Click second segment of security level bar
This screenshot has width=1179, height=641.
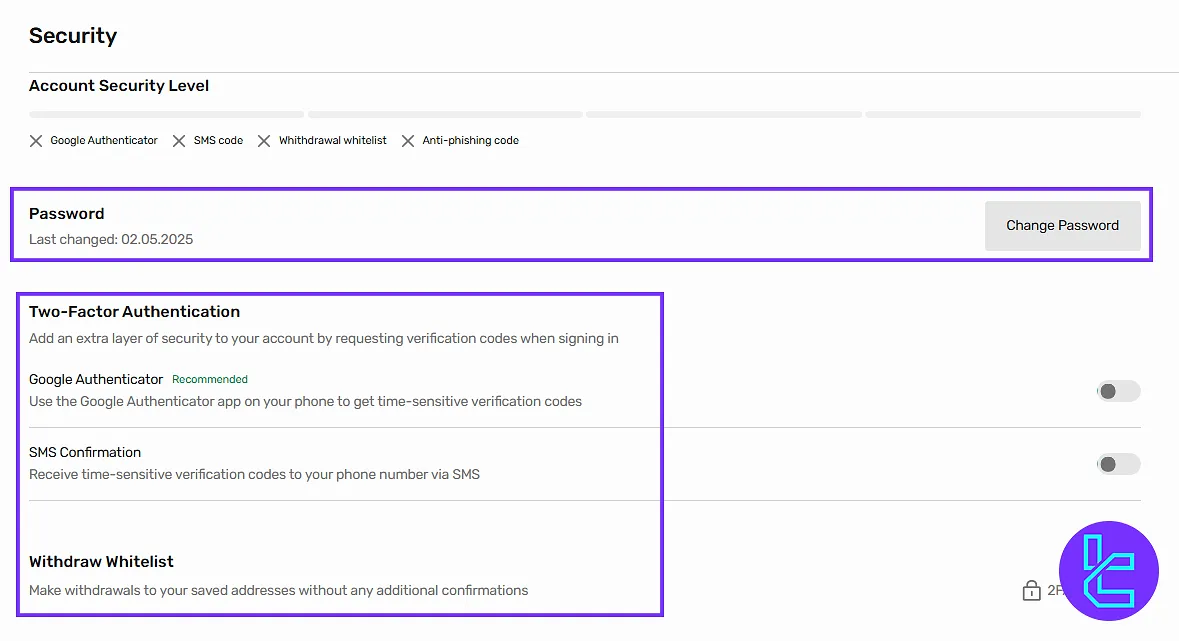click(445, 115)
